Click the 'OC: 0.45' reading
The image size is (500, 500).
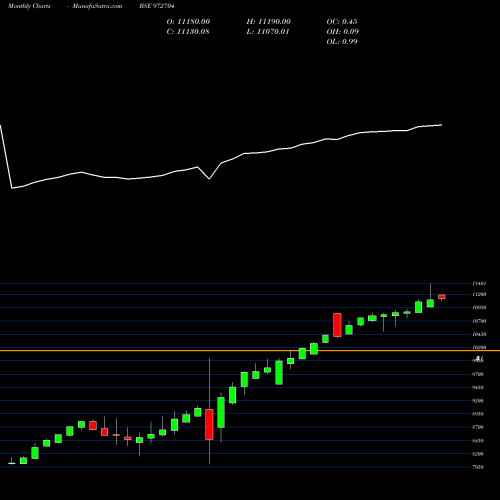pos(342,22)
